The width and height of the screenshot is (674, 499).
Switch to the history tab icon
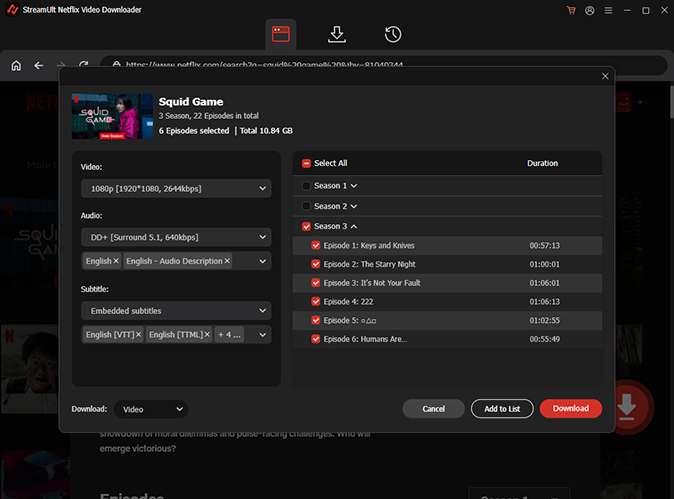(393, 34)
